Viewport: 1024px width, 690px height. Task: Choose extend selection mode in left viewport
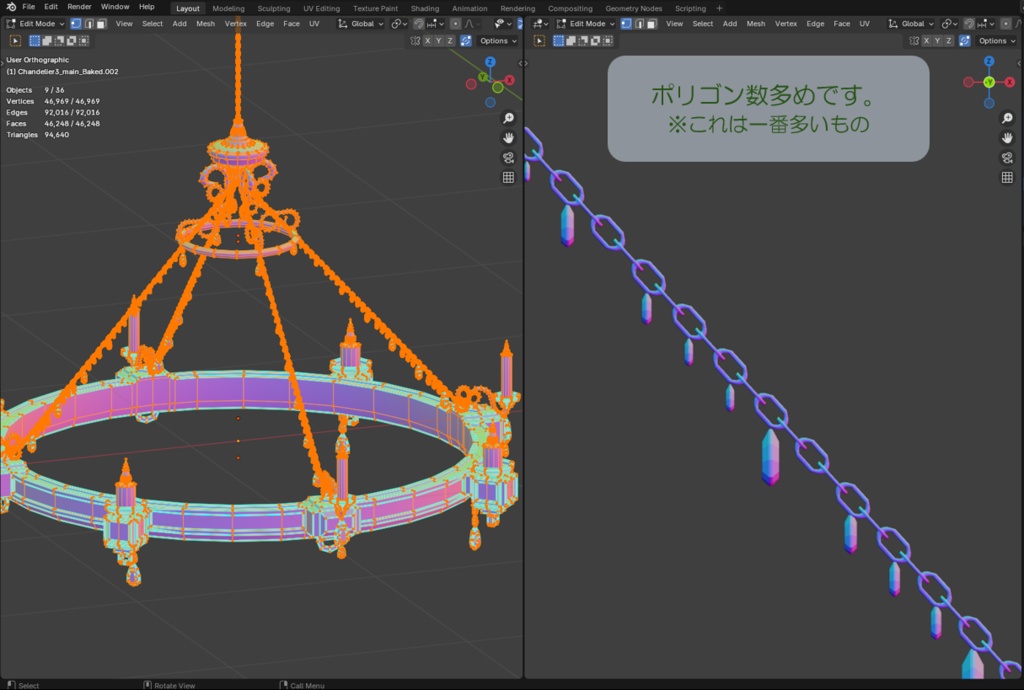(x=47, y=40)
